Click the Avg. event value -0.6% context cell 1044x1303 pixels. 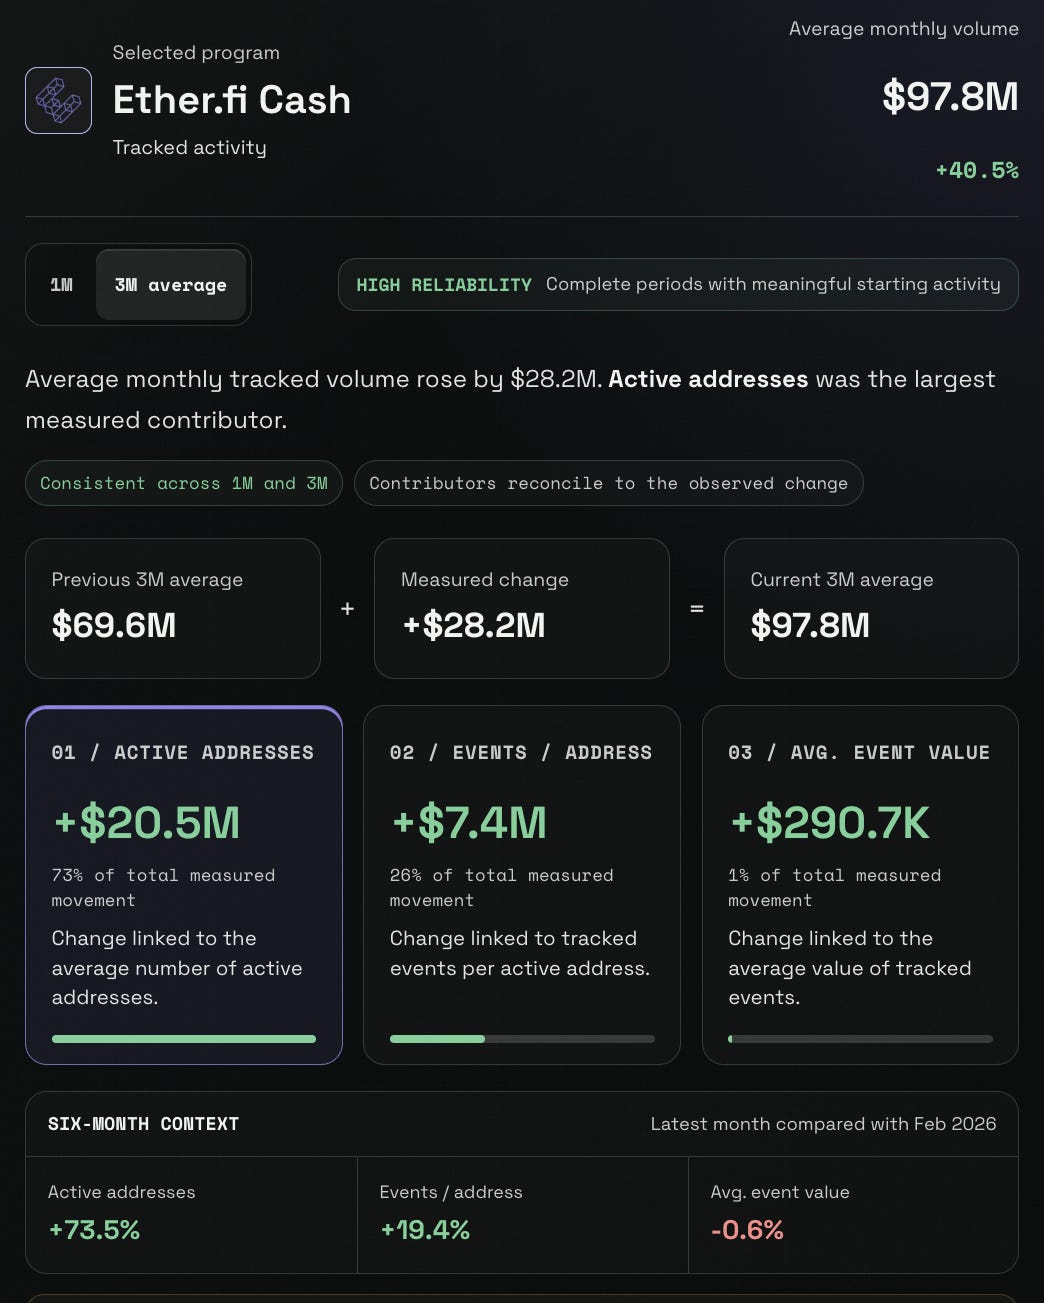[x=853, y=1214]
